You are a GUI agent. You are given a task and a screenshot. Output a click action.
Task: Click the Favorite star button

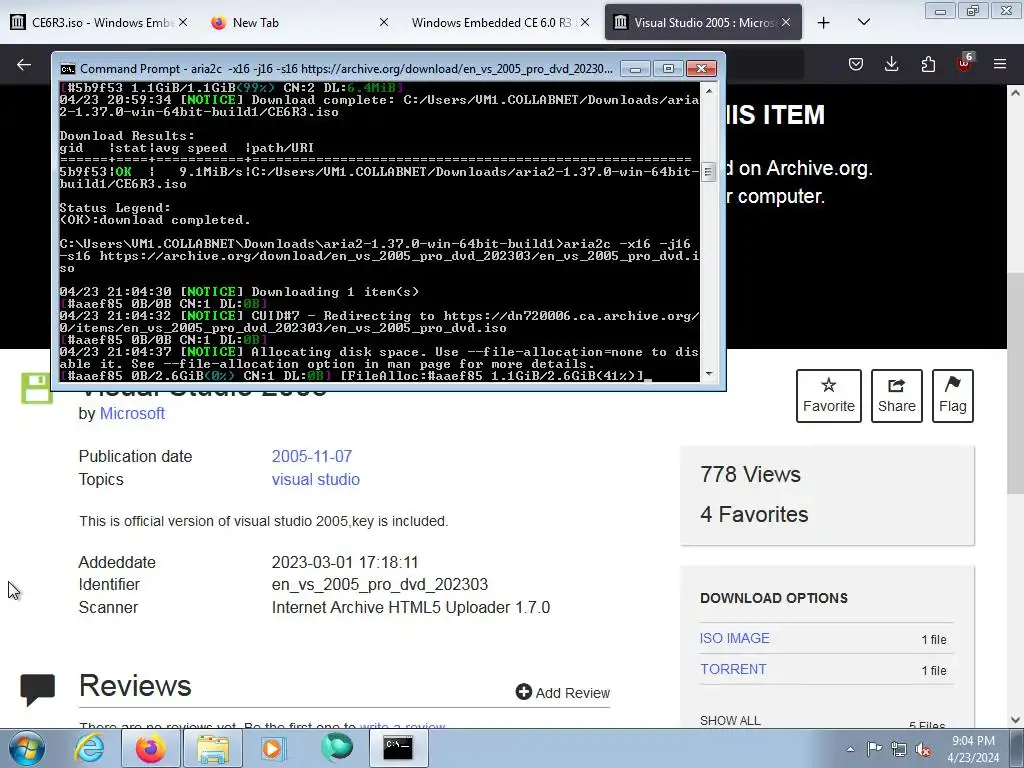click(829, 396)
